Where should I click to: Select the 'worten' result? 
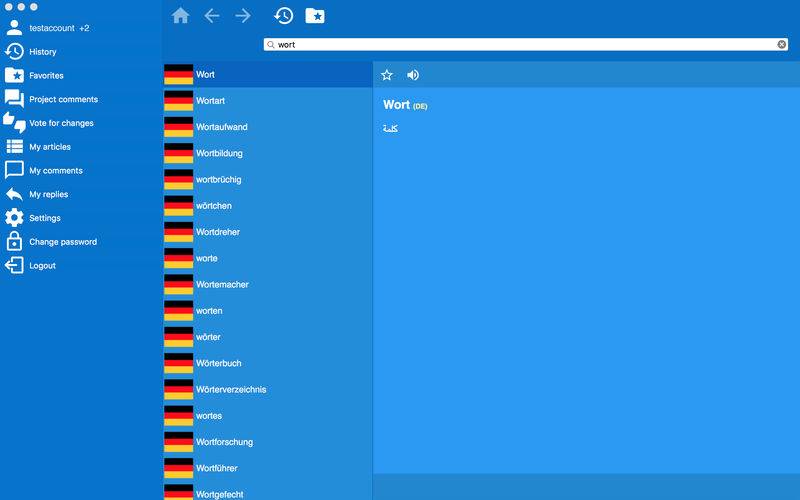coord(268,311)
